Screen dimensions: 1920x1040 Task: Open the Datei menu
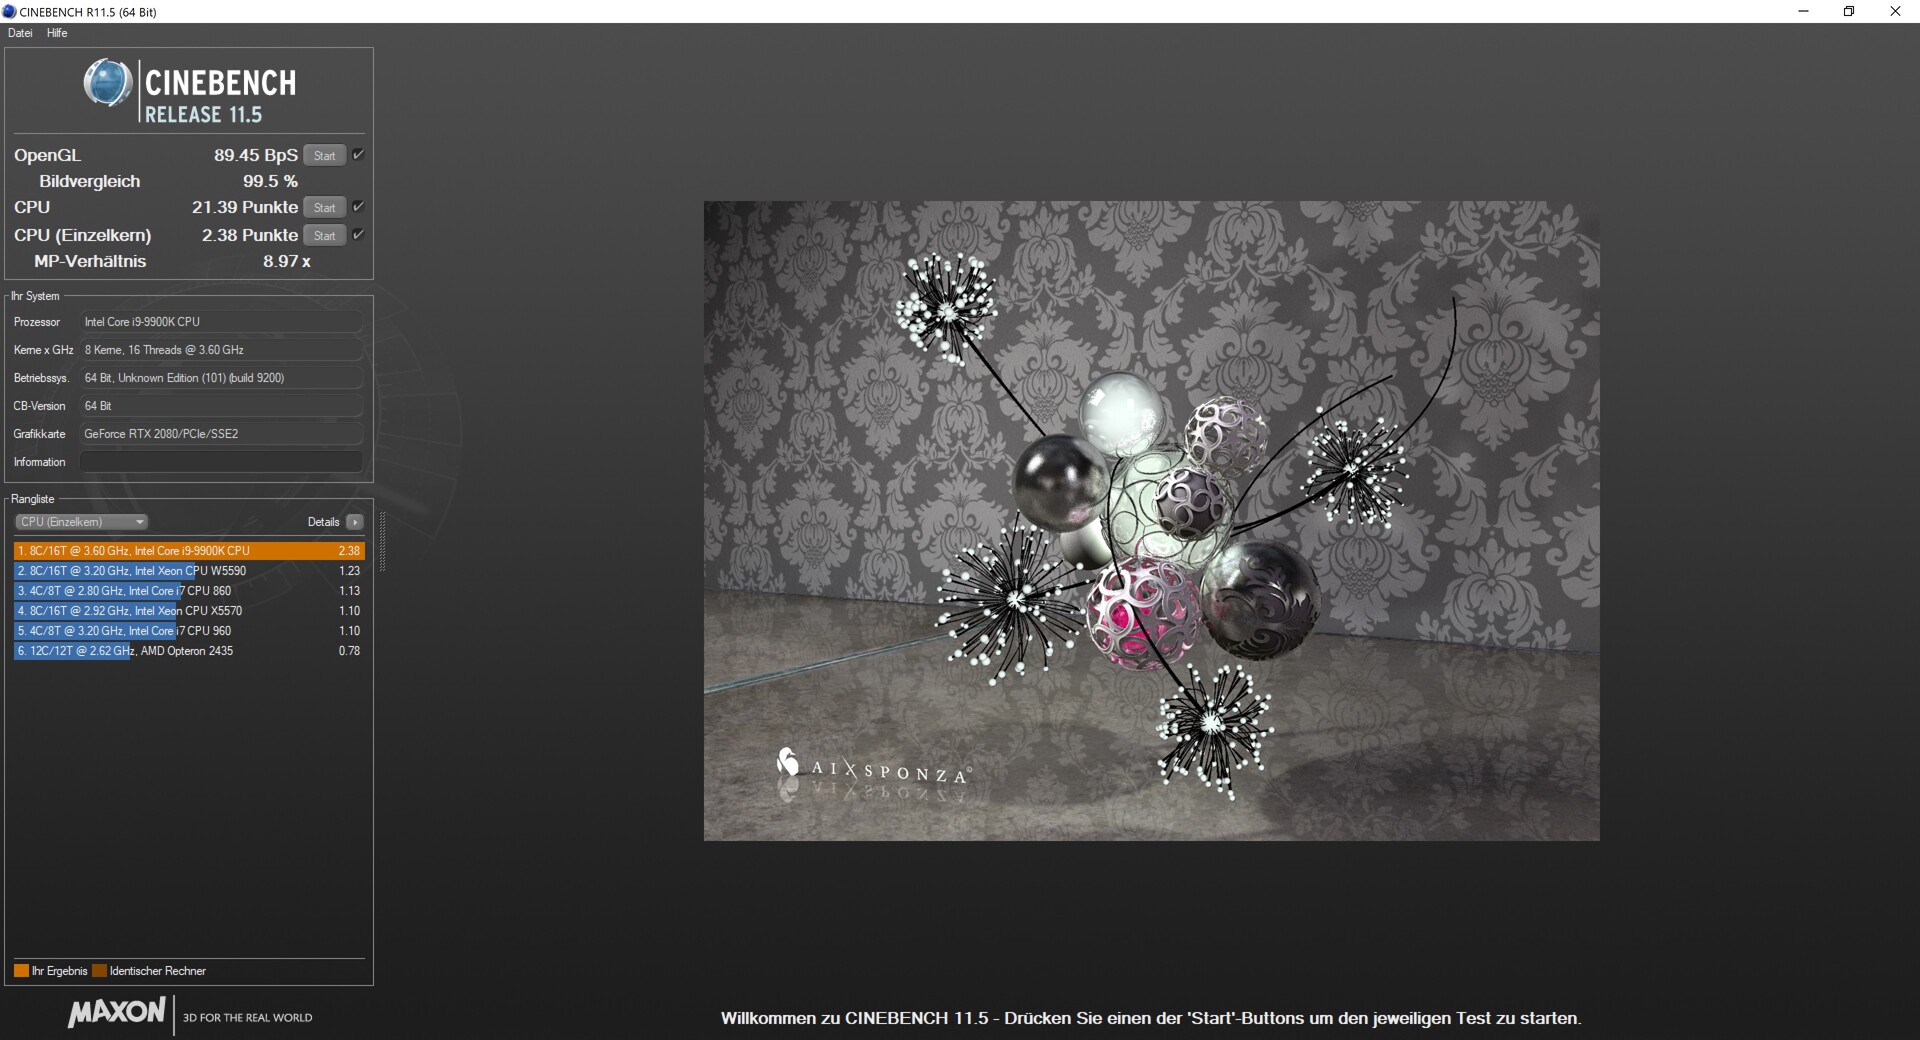point(20,33)
